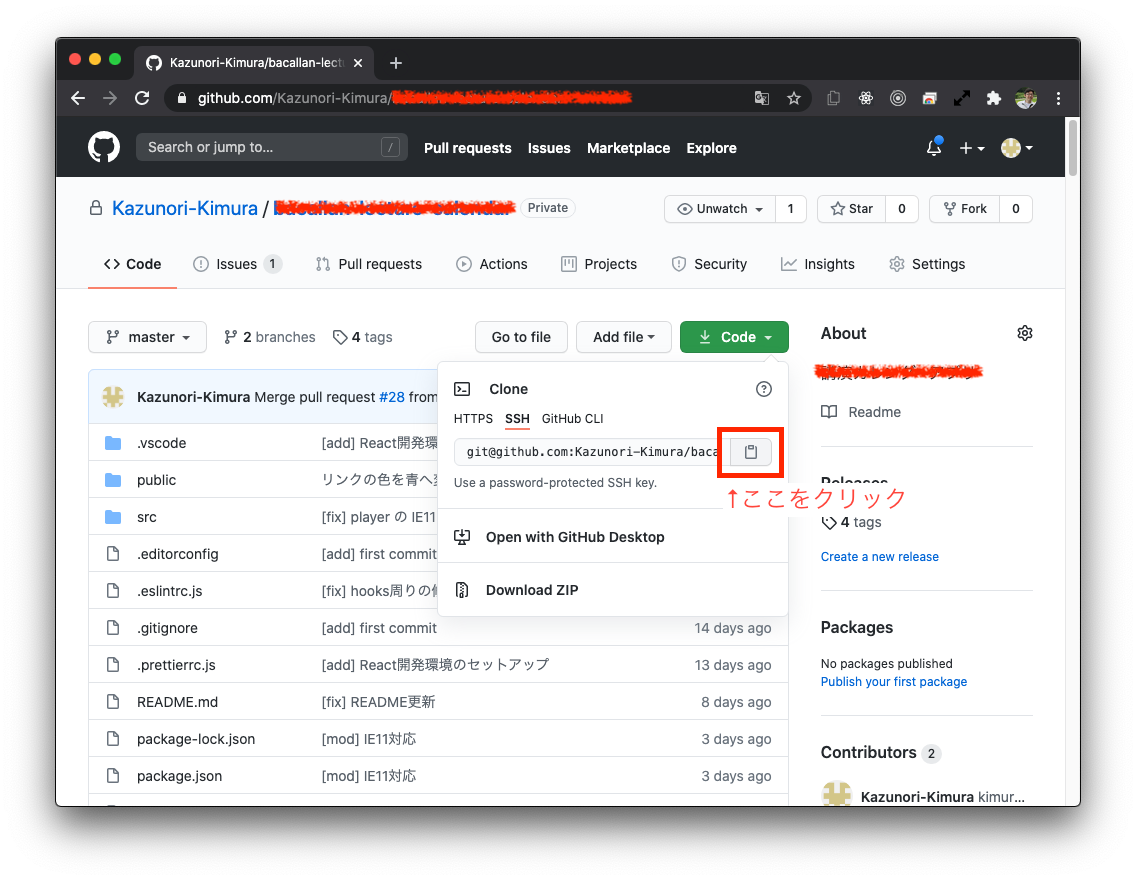Open a new browser tab with plus
The image size is (1136, 880).
(x=396, y=63)
